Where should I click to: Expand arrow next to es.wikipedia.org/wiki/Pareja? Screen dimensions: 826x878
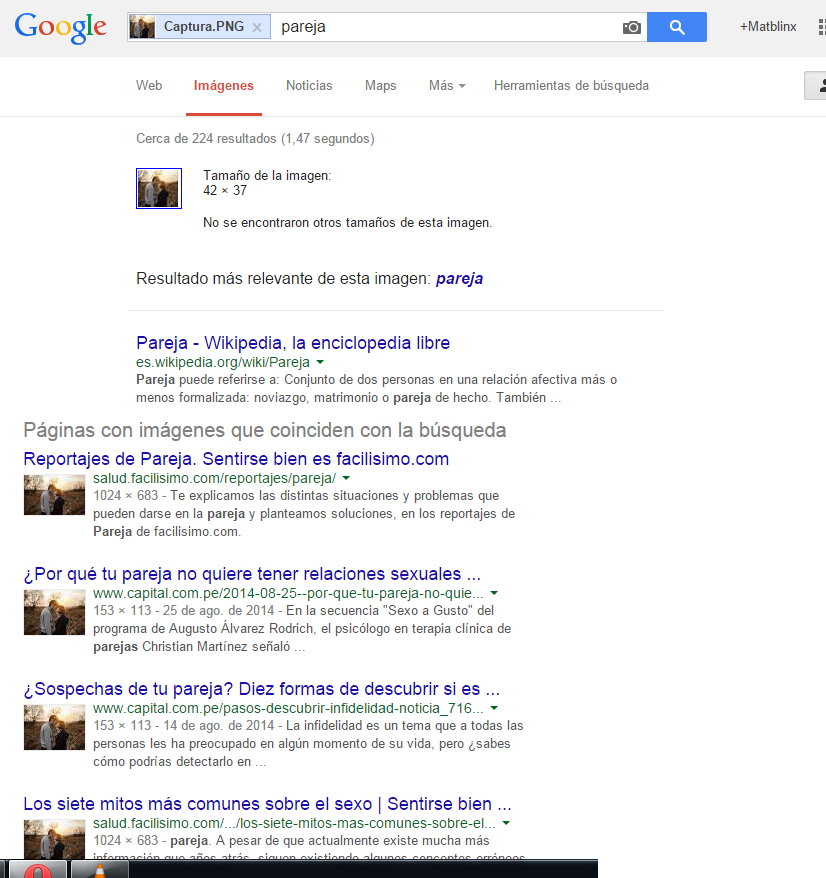click(320, 362)
